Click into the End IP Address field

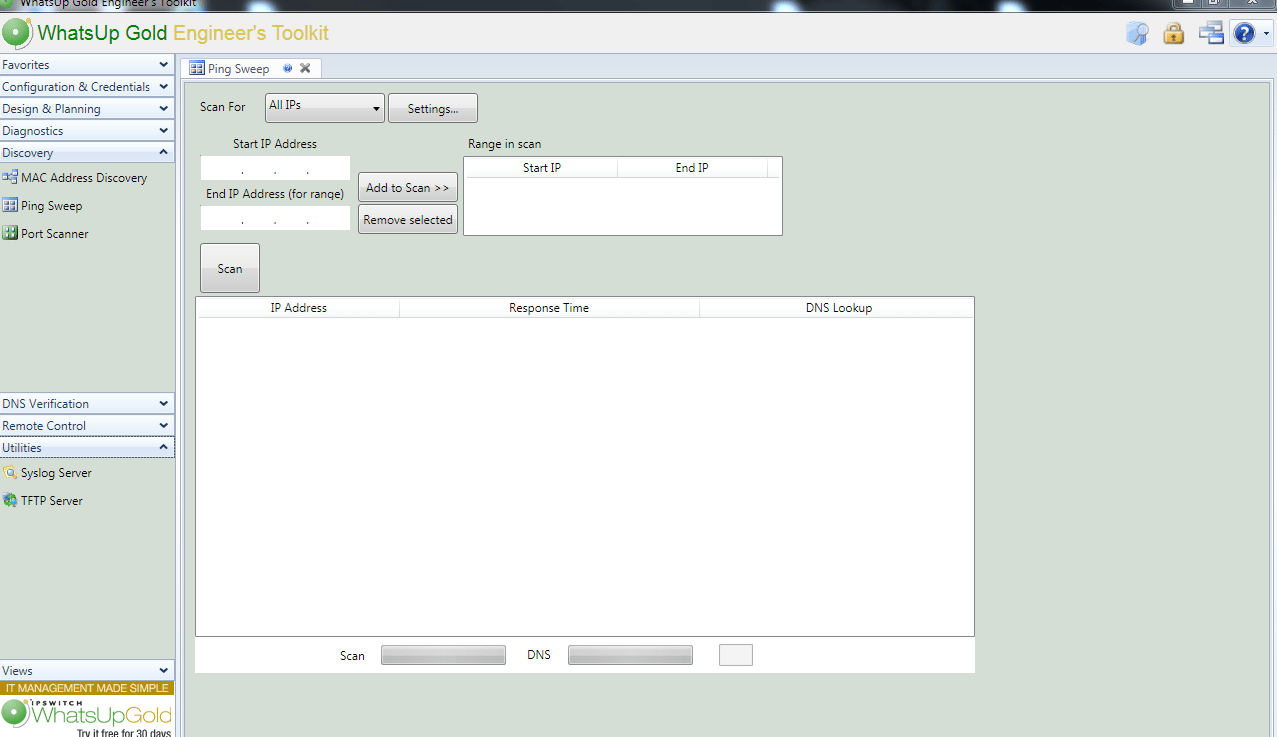[275, 218]
